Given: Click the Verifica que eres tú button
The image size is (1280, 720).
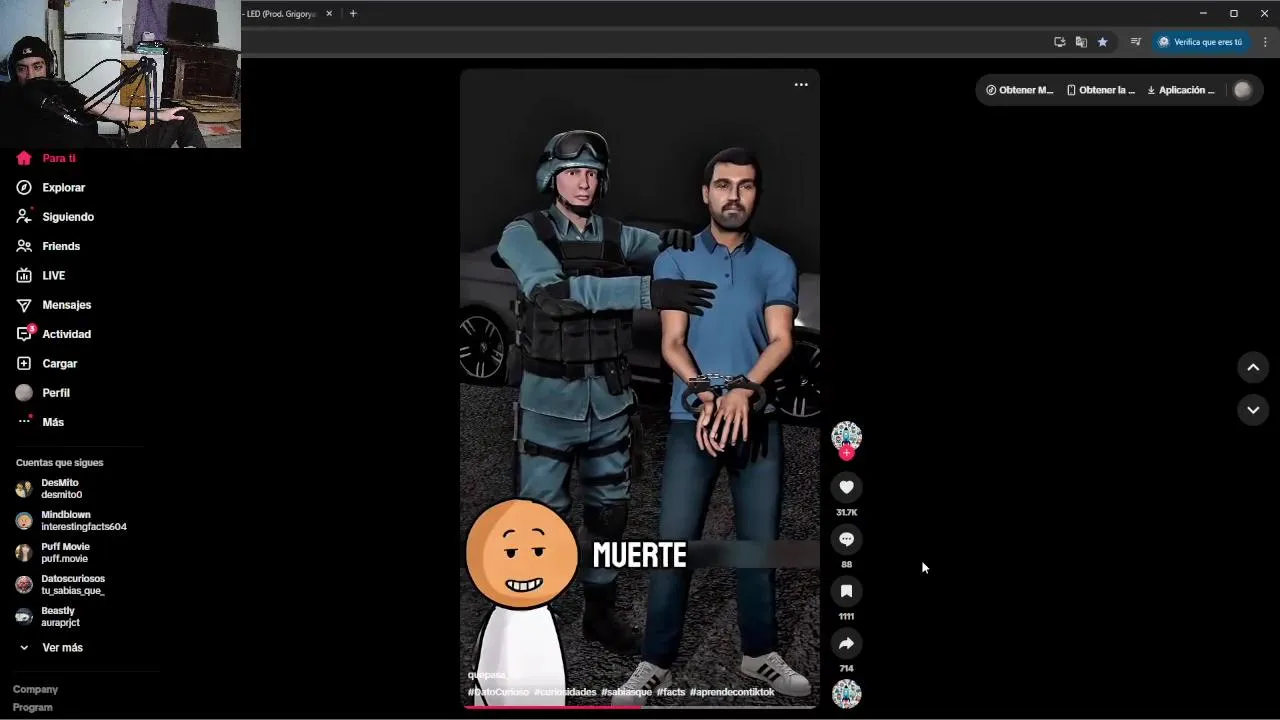Looking at the screenshot, I should [x=1200, y=42].
